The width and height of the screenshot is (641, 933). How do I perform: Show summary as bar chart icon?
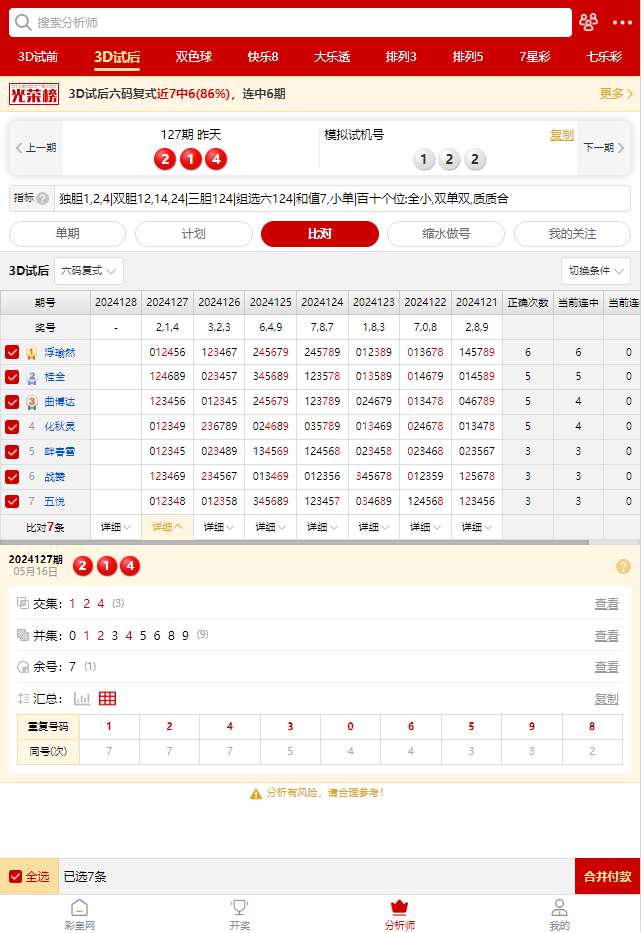click(x=82, y=699)
